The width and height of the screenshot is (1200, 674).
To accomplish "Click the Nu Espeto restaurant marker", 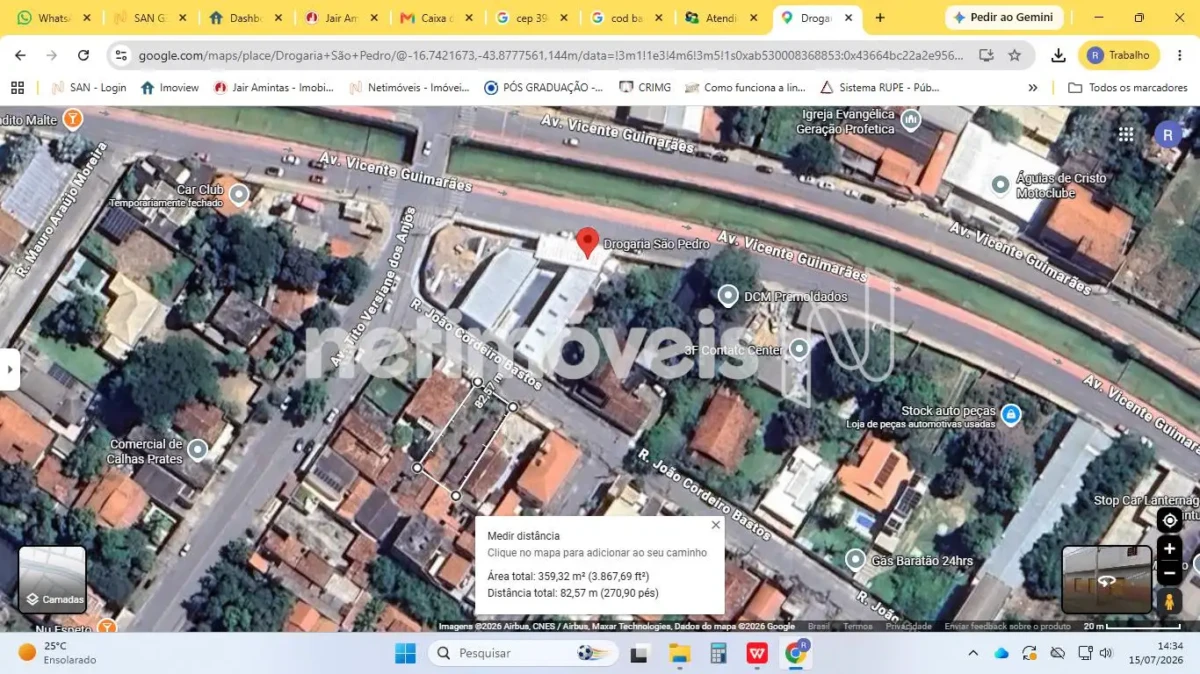I will click(x=106, y=627).
